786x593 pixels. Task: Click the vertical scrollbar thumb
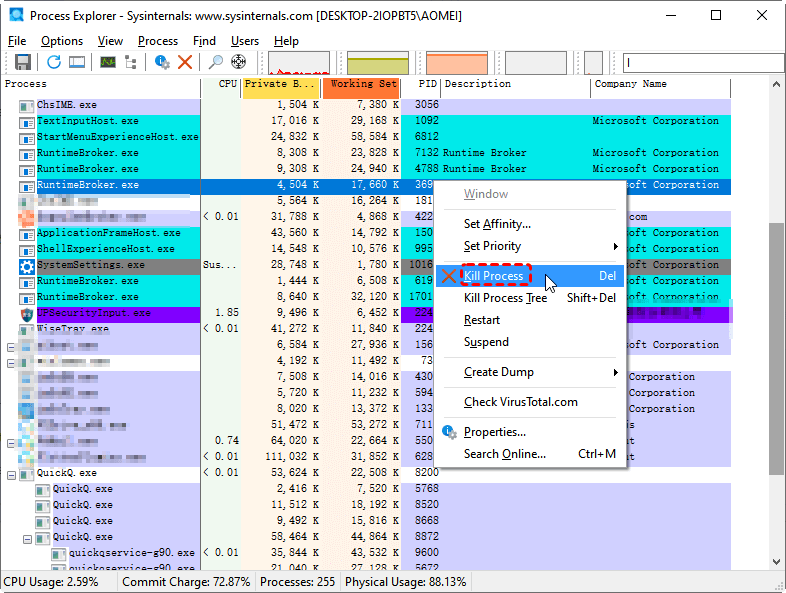(x=776, y=348)
